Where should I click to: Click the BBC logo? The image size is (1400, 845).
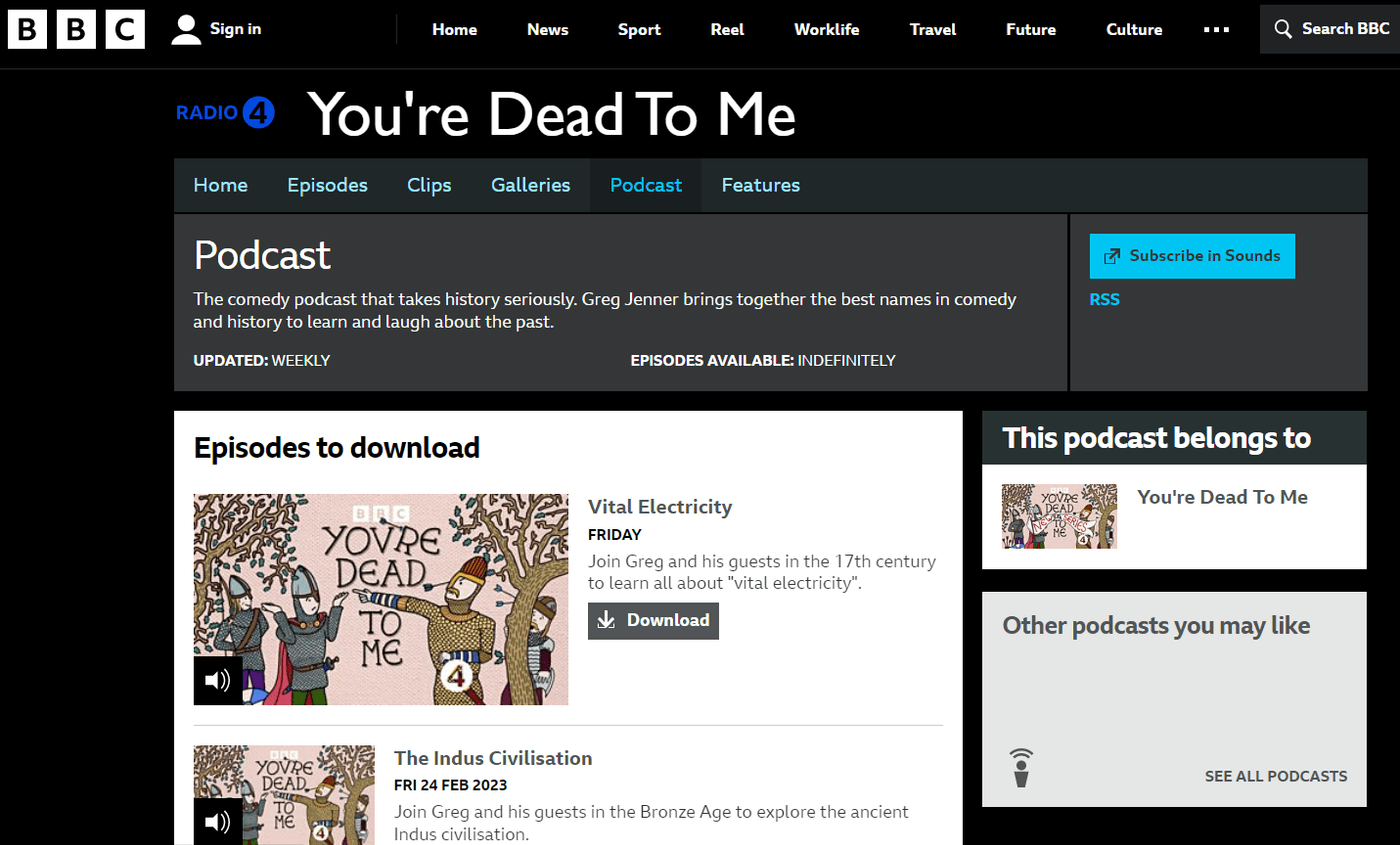[76, 29]
